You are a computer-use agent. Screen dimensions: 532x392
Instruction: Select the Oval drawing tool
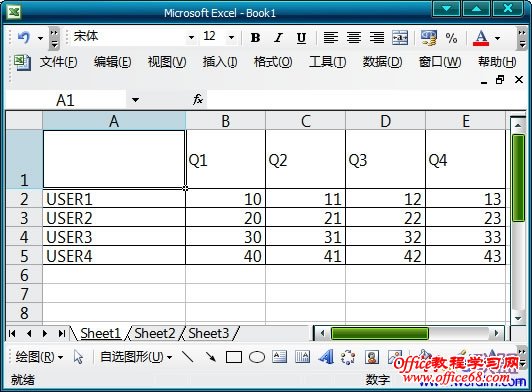[x=257, y=357]
